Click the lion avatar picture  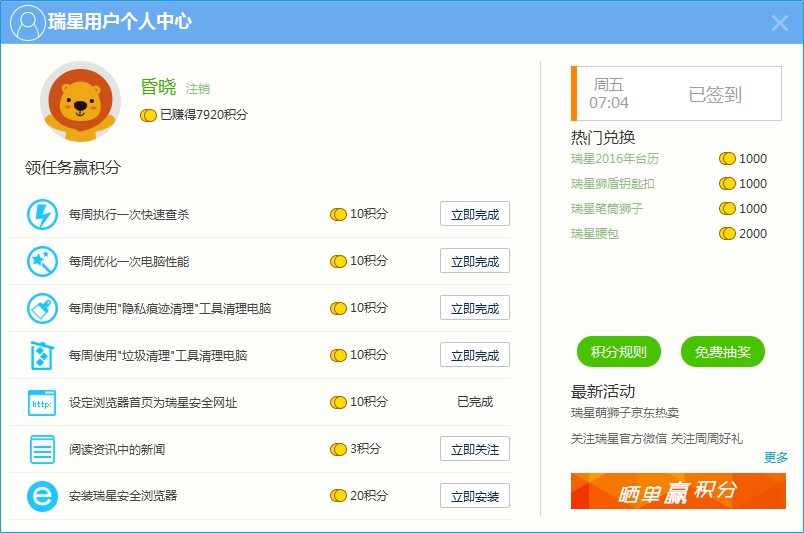pos(81,102)
